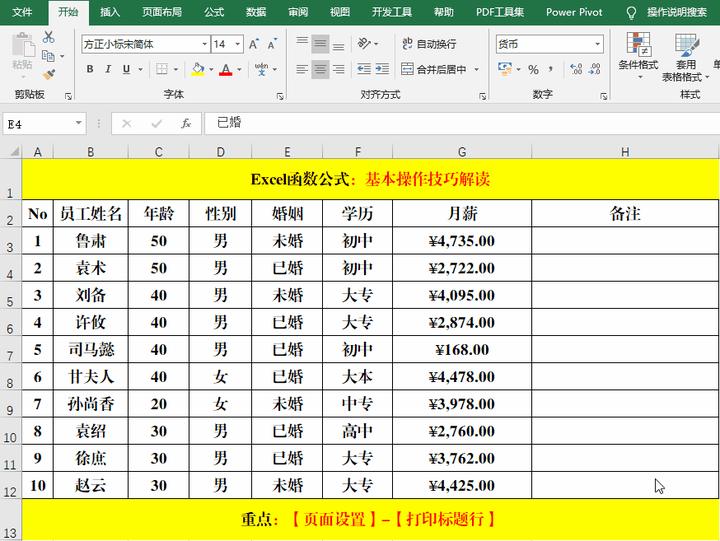Select the 备注 header cell
The height and width of the screenshot is (541, 720).
pos(625,214)
